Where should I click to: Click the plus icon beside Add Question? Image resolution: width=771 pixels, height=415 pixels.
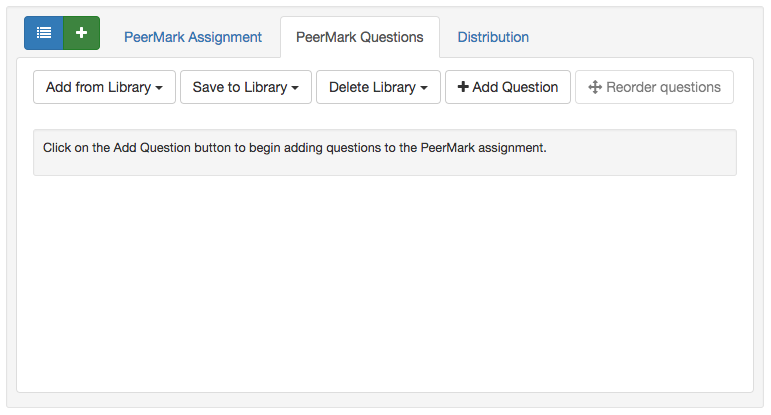pyautogui.click(x=463, y=87)
